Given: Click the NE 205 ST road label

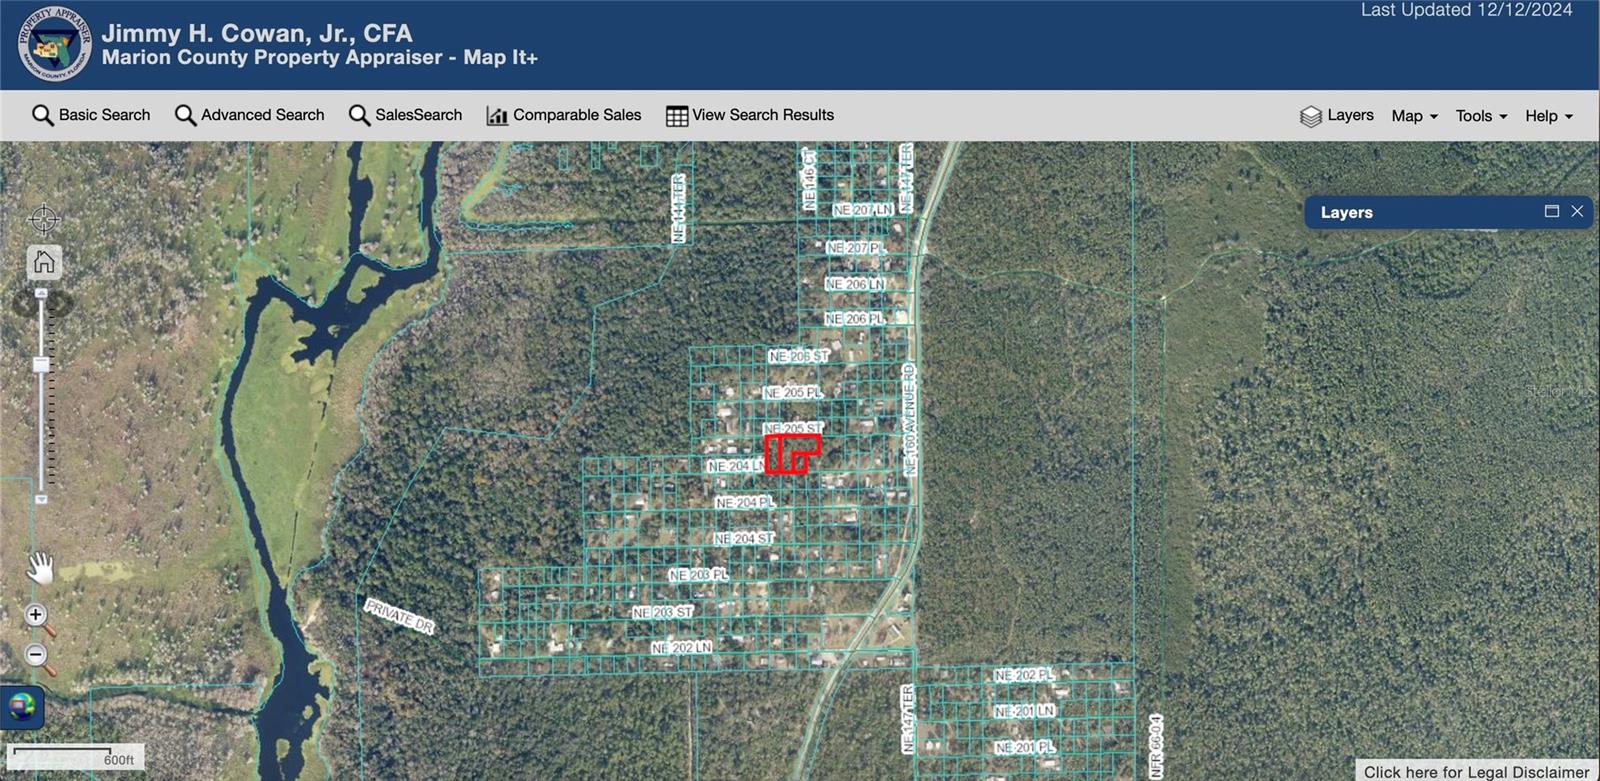Looking at the screenshot, I should (792, 428).
